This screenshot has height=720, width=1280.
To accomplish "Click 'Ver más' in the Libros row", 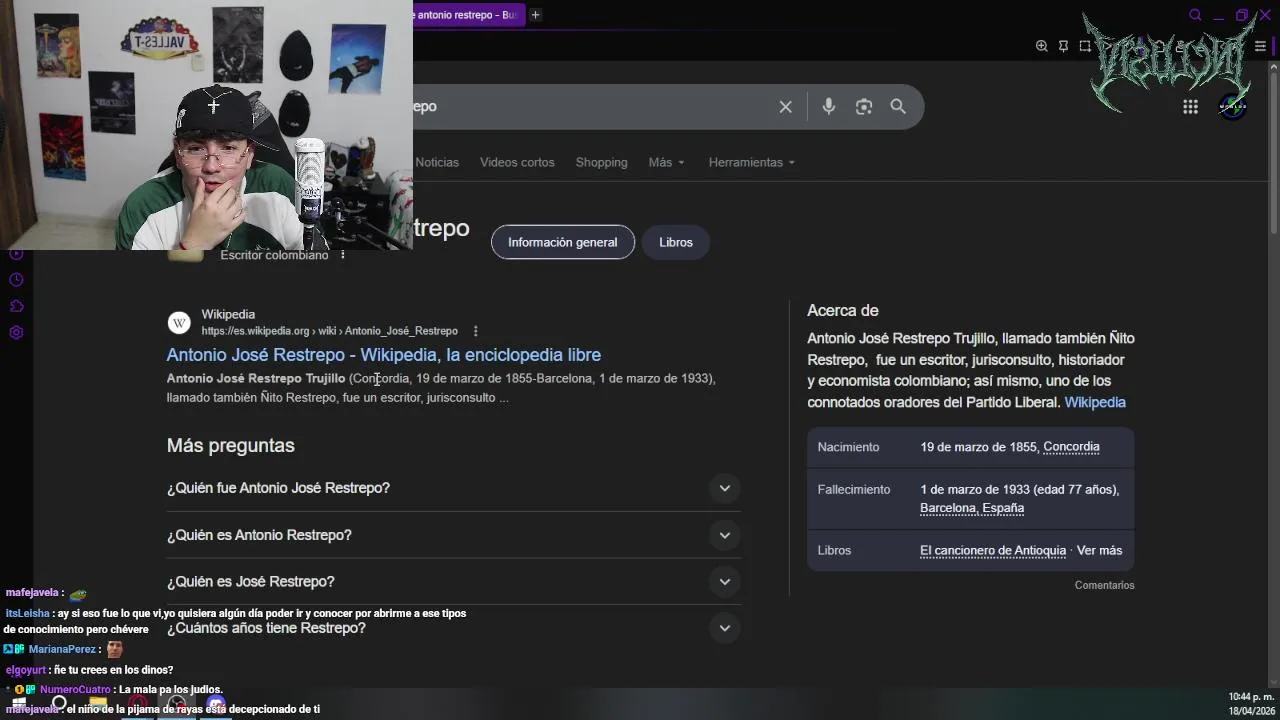I will pos(1099,550).
